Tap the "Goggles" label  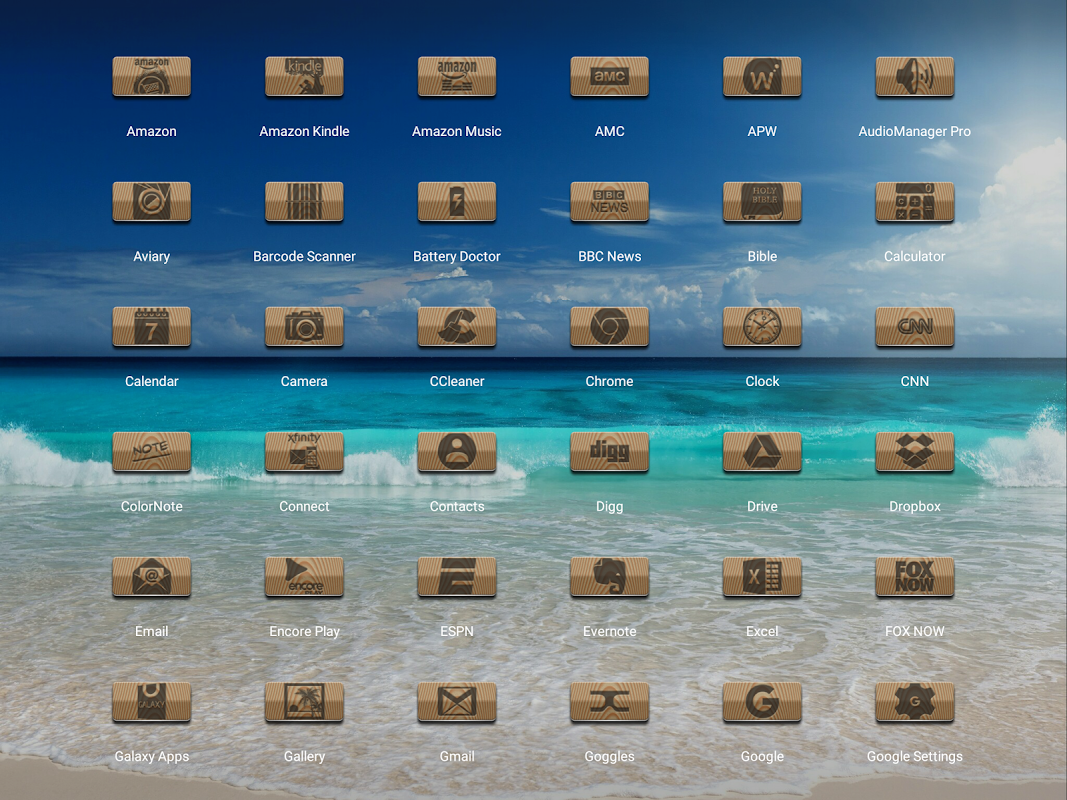pos(609,757)
